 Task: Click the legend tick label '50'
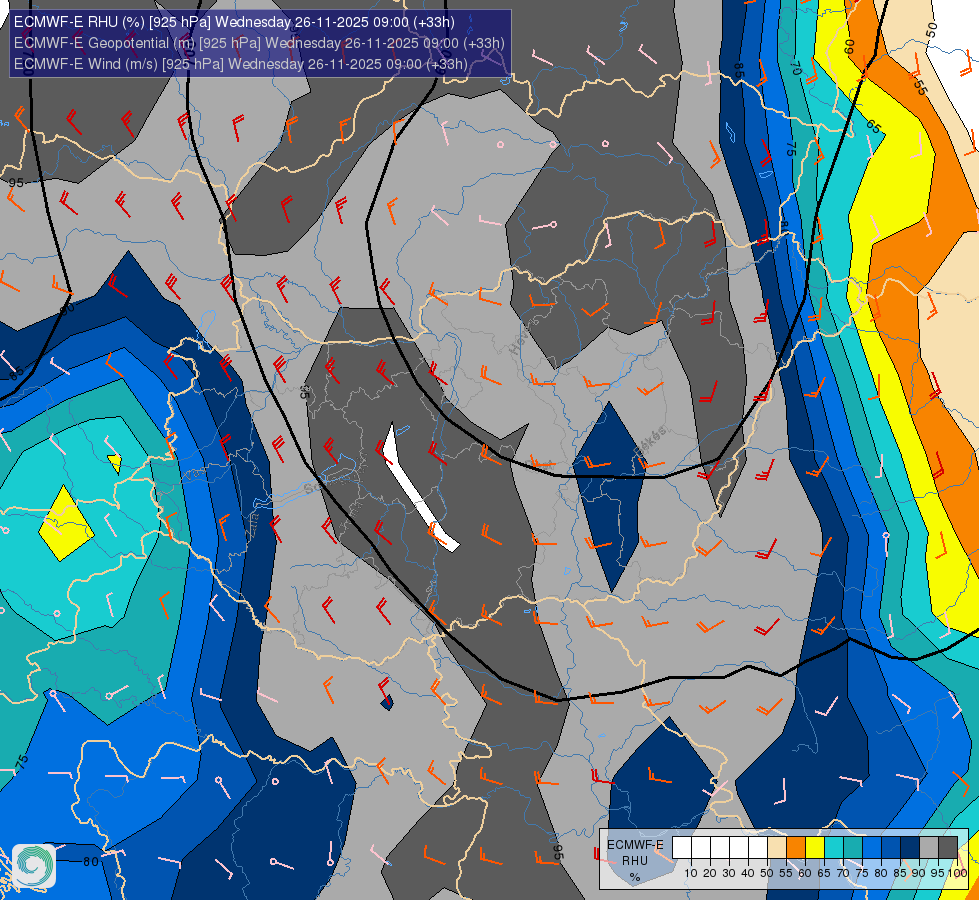[x=767, y=873]
